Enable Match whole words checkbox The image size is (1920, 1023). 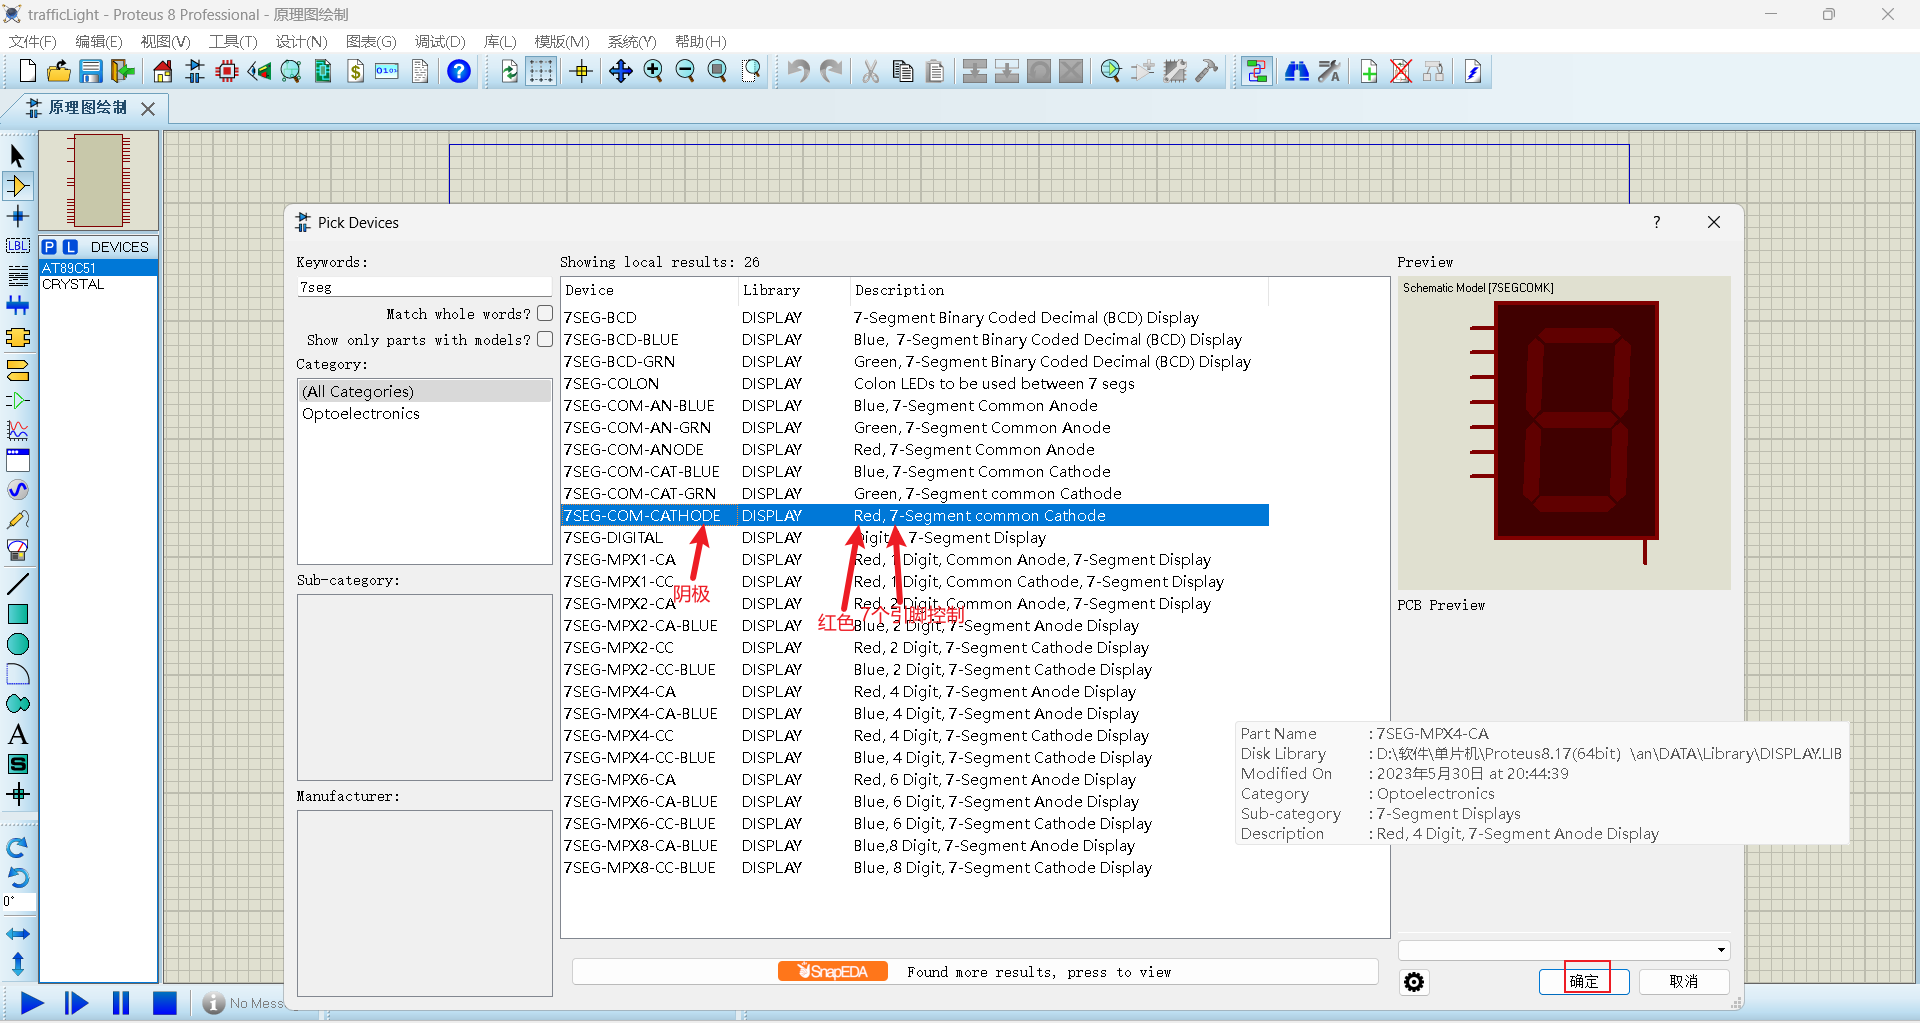click(545, 313)
